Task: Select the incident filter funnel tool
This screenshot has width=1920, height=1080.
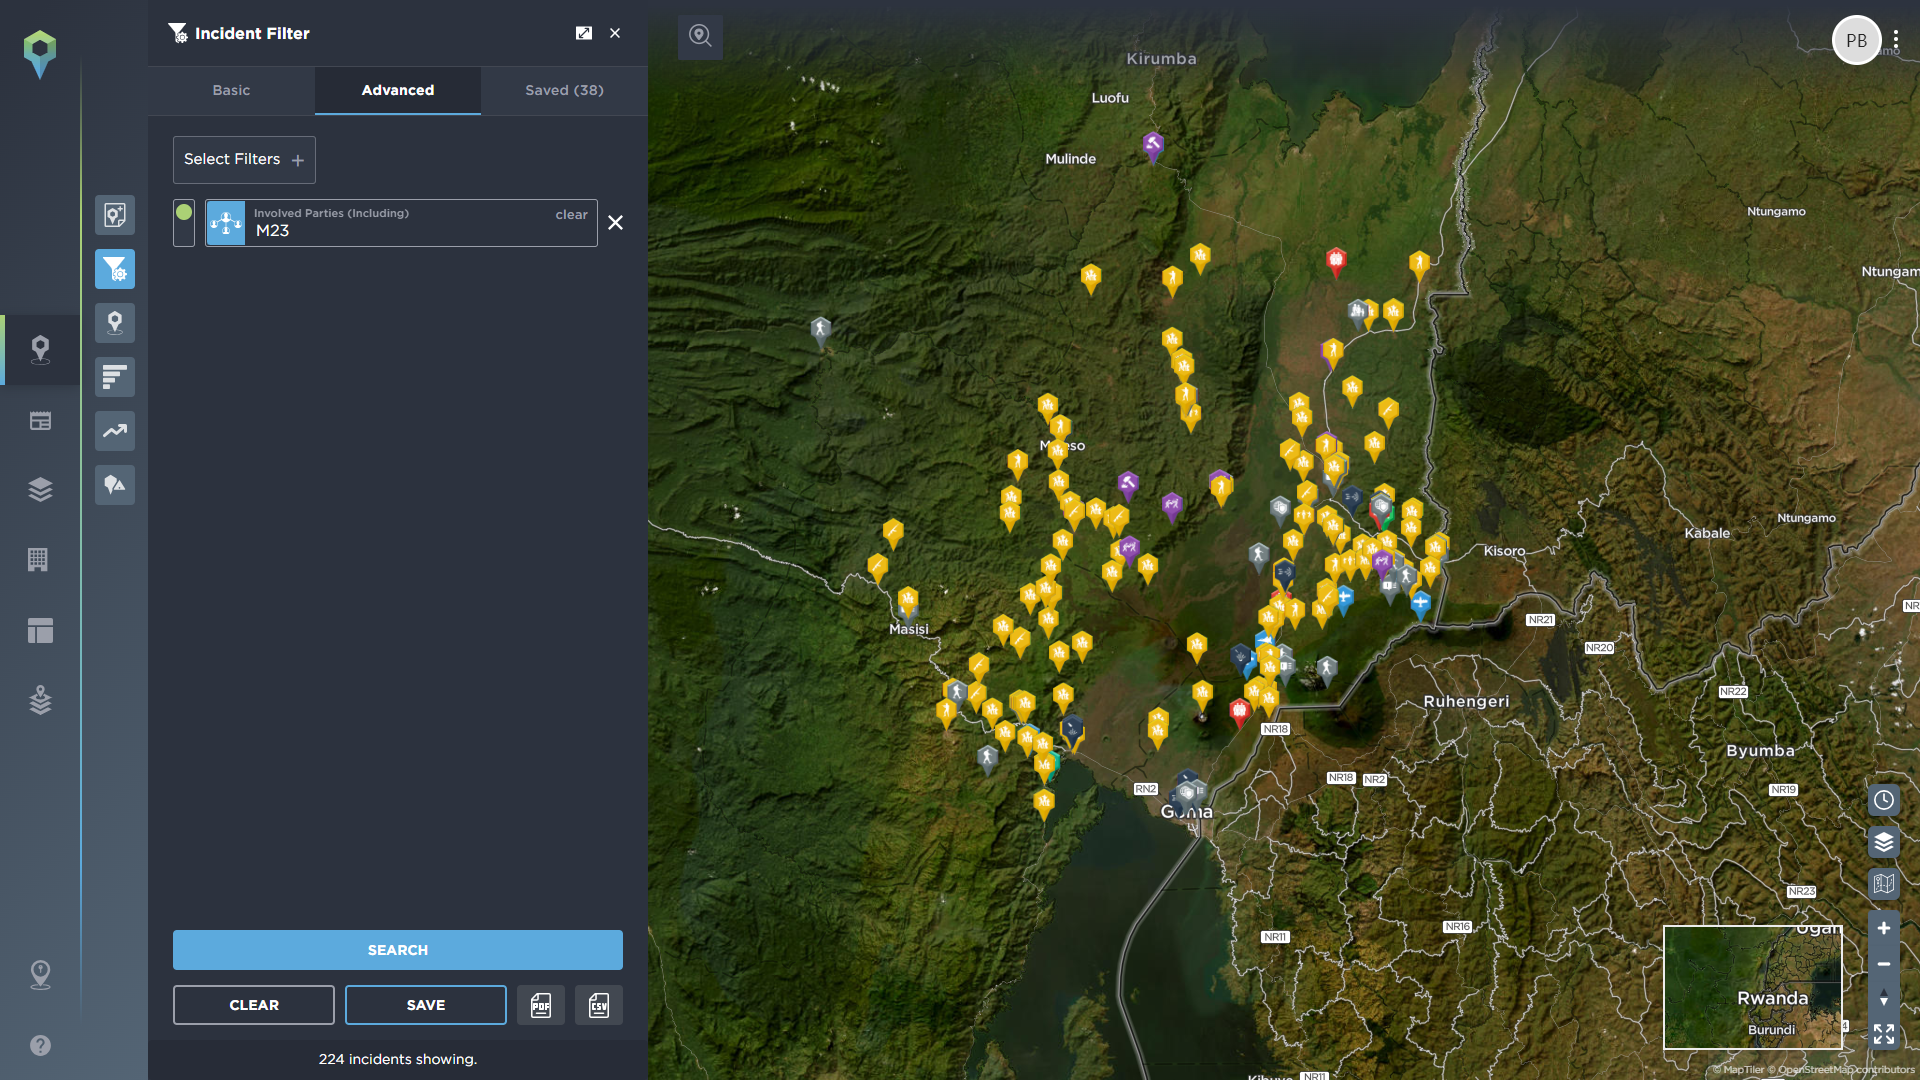Action: point(115,269)
